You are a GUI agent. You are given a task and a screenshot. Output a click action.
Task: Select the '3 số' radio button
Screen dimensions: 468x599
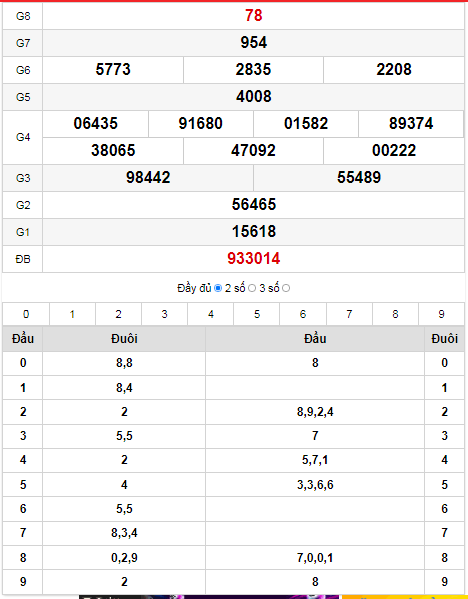286,288
